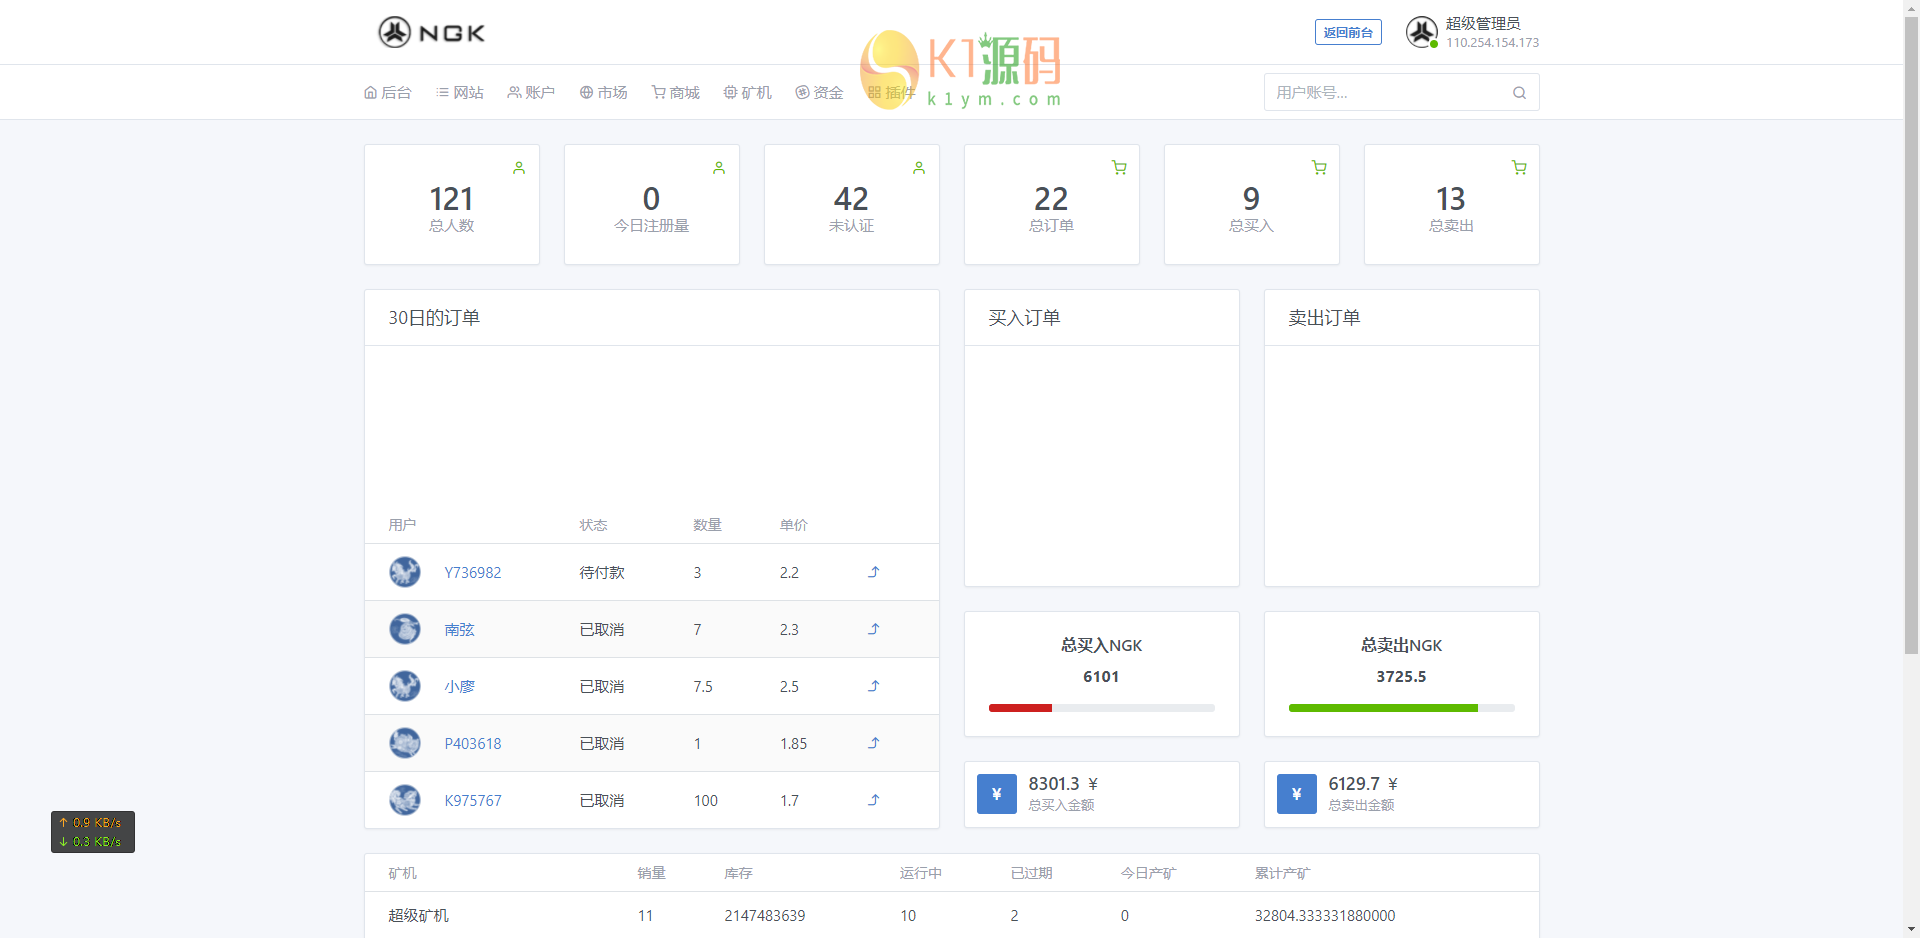Click the cart icon on 总订单 card
The height and width of the screenshot is (938, 1920).
point(1119,168)
